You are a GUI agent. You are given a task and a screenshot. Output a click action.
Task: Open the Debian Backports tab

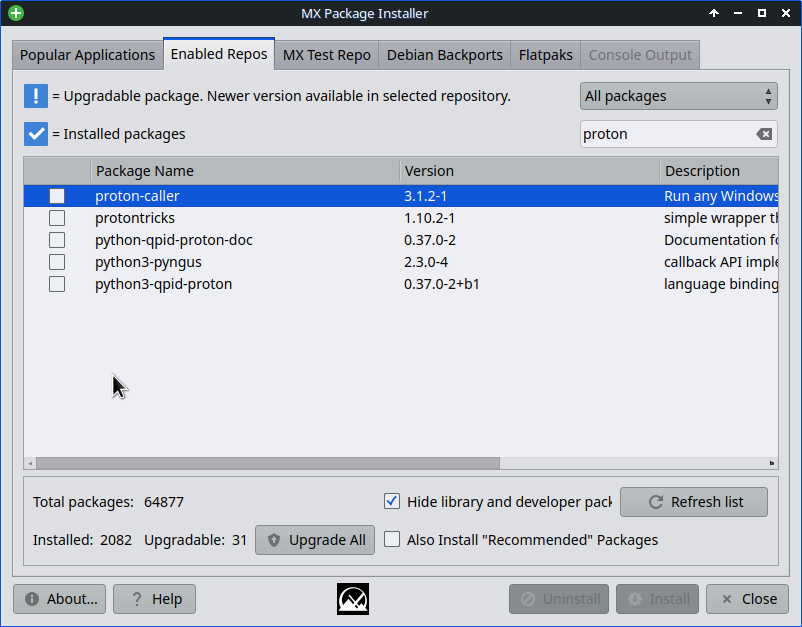(x=444, y=55)
